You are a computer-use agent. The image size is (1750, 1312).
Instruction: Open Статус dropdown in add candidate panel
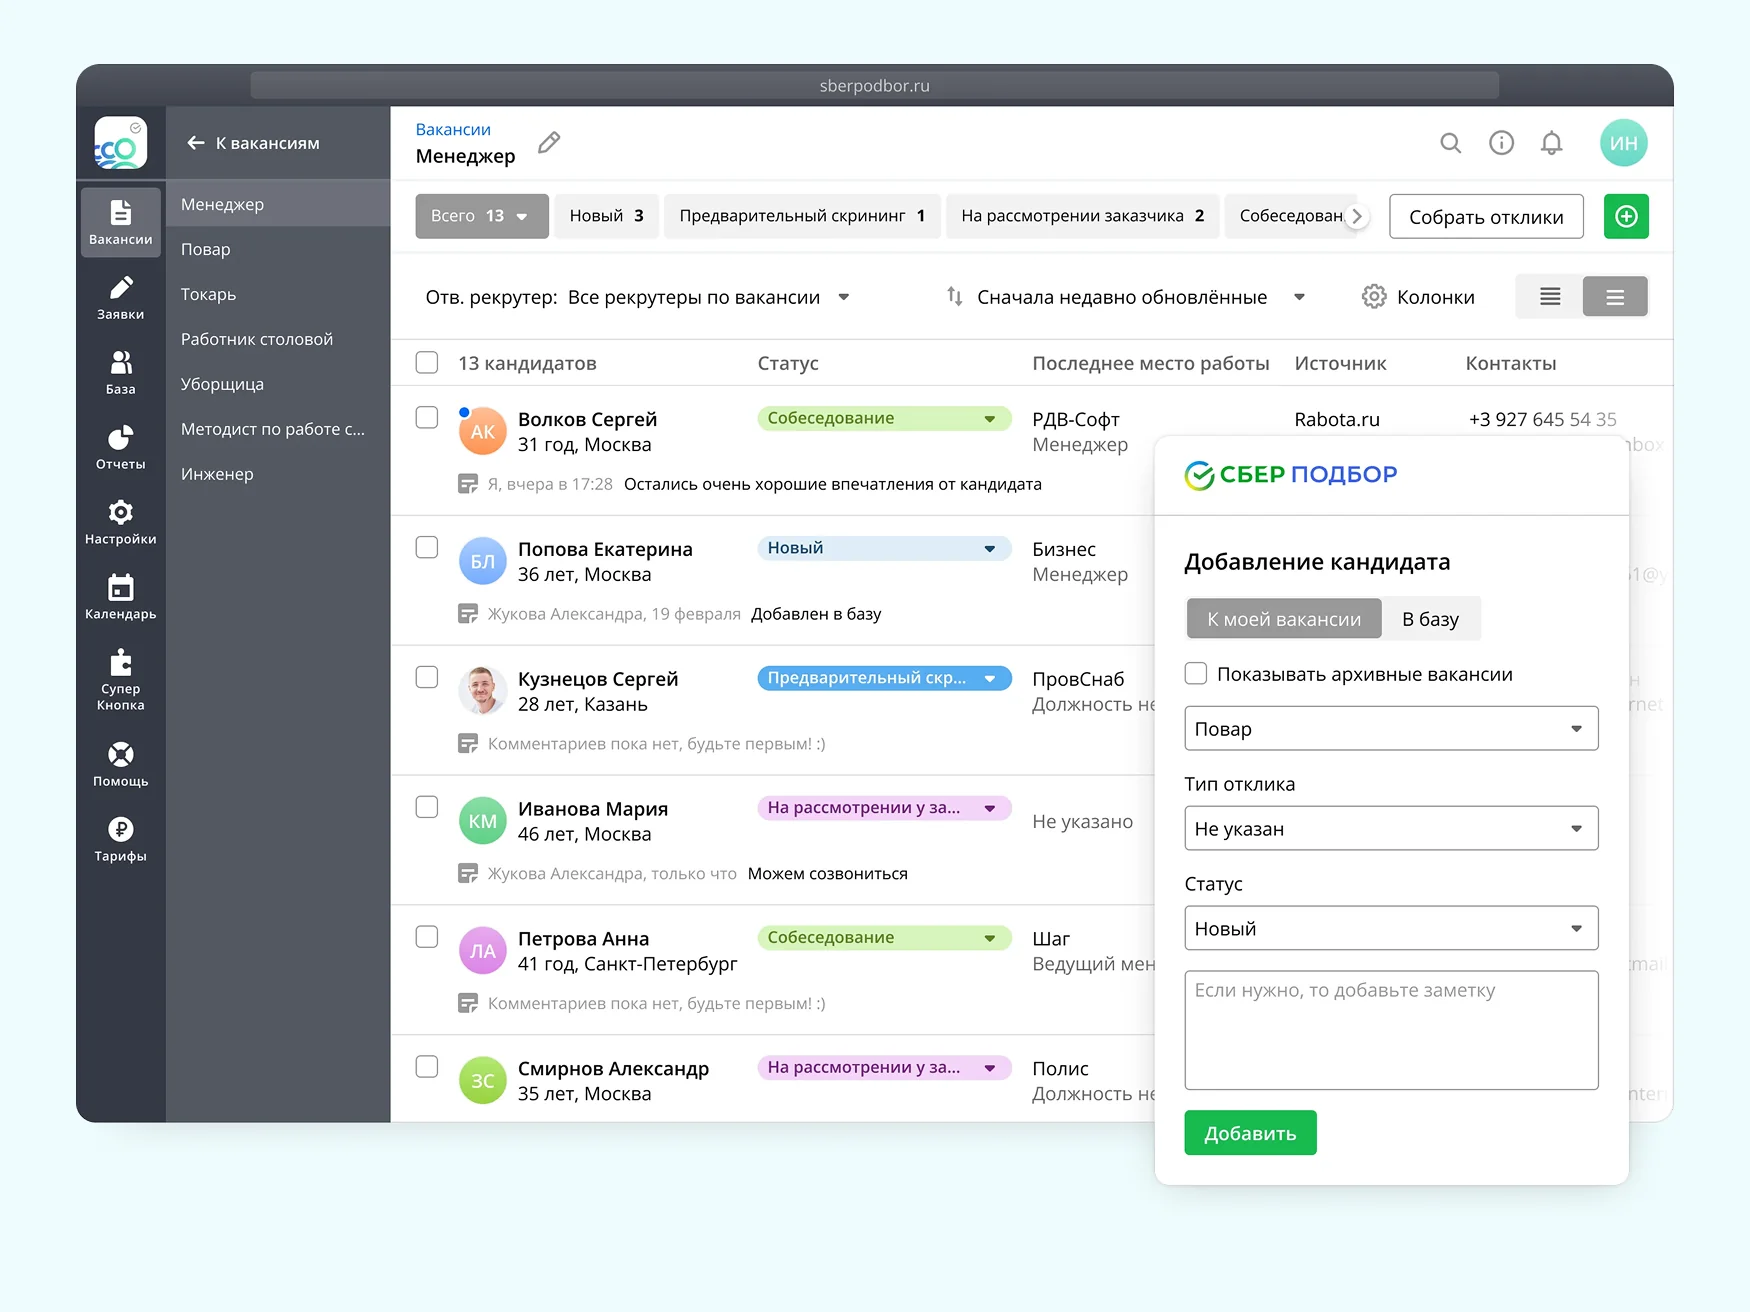(x=1391, y=928)
